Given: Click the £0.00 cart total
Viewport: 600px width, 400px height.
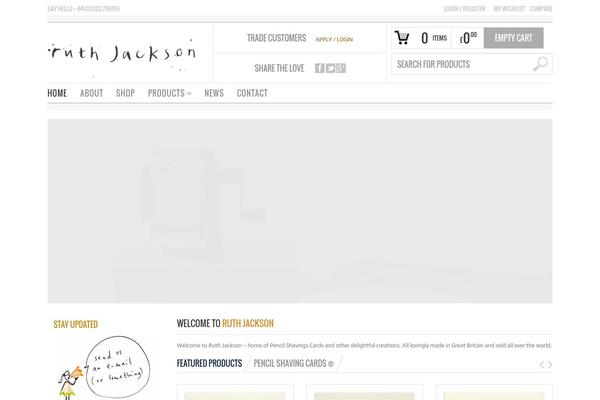Looking at the screenshot, I should click(x=468, y=38).
